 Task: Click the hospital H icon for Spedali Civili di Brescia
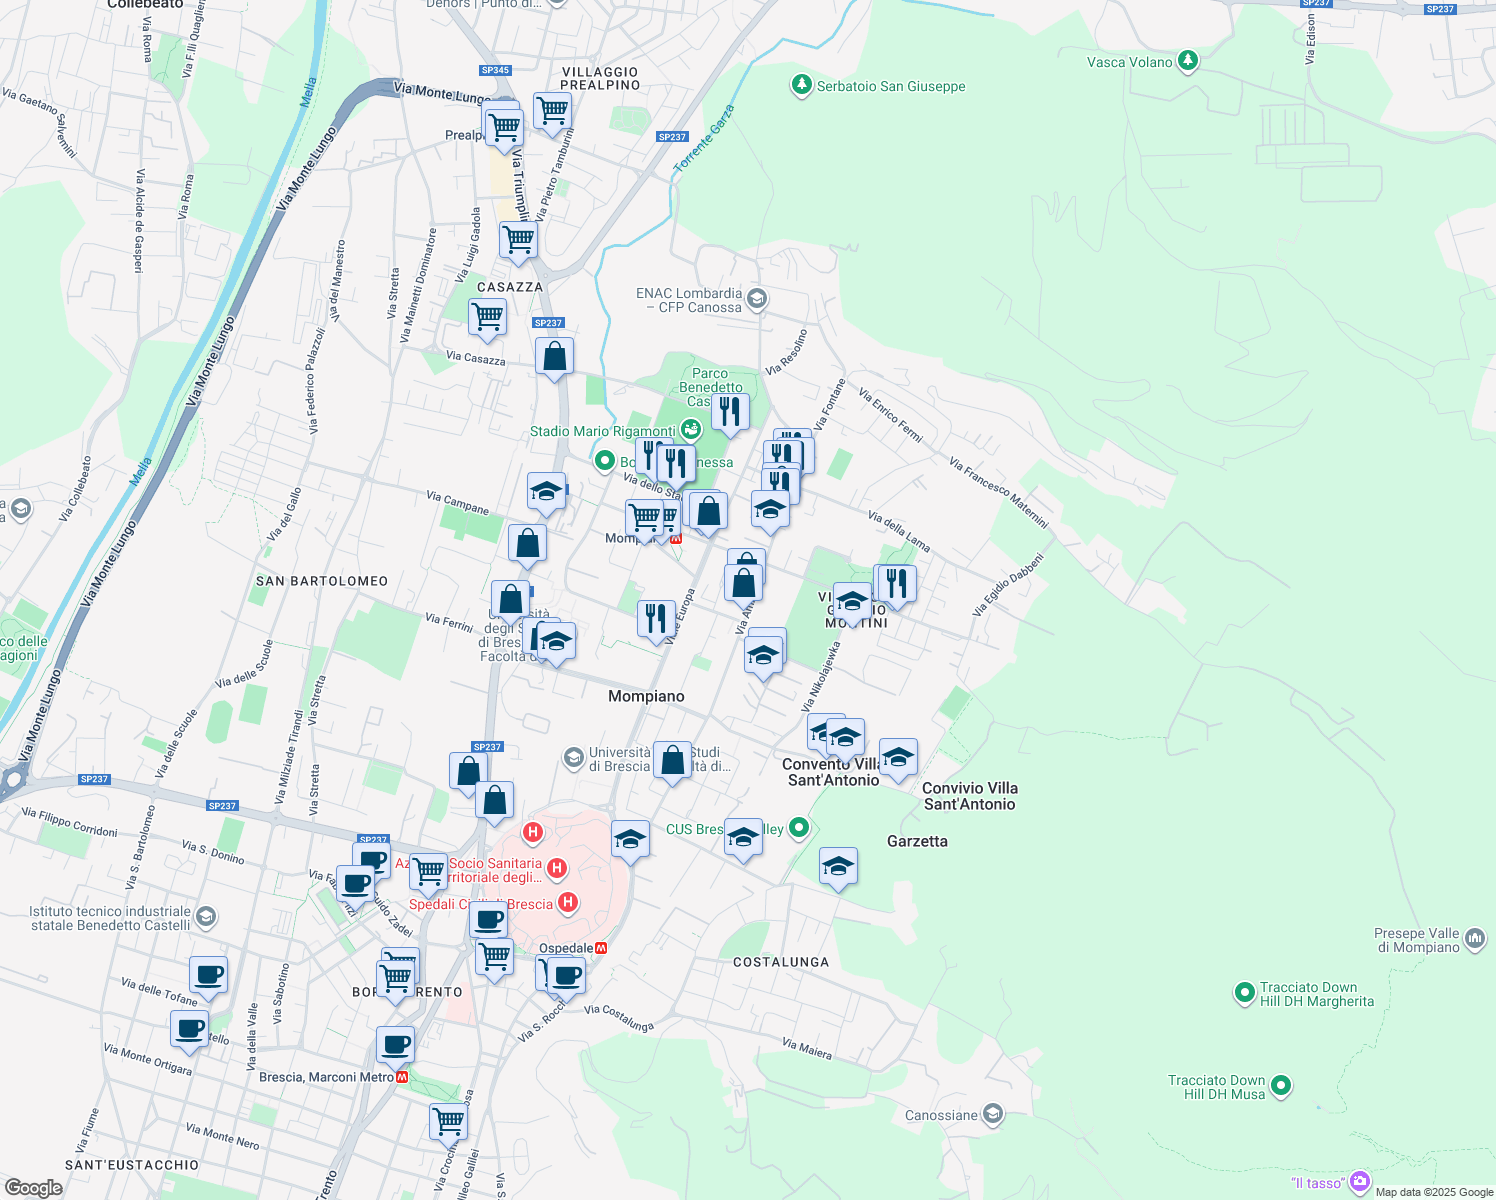pos(567,903)
